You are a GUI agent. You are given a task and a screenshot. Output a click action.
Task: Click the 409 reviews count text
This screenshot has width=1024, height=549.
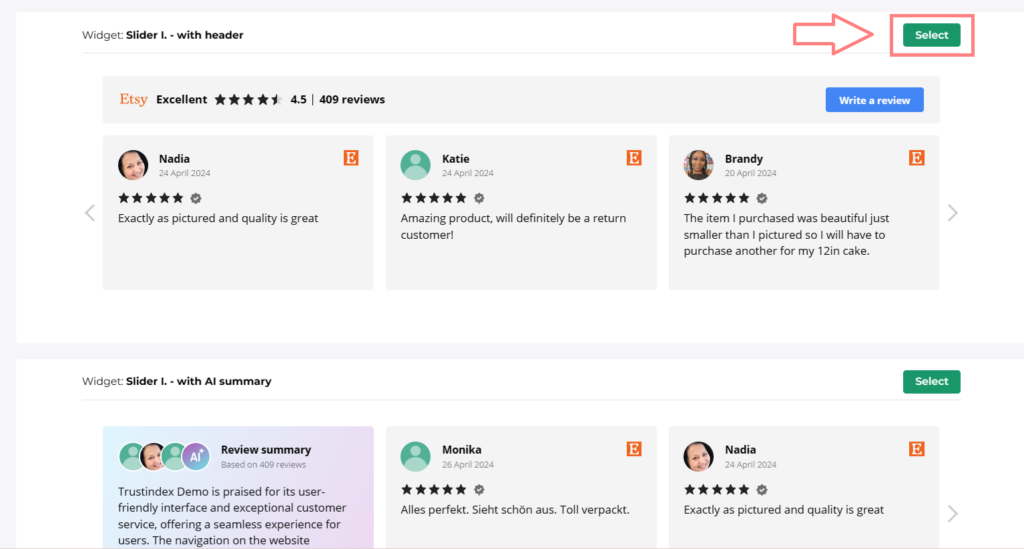point(352,100)
